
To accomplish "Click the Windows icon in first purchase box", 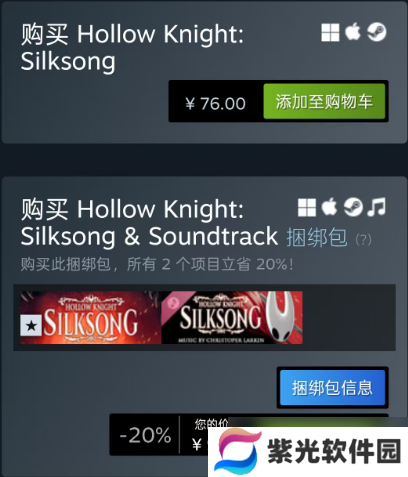I will coord(330,32).
